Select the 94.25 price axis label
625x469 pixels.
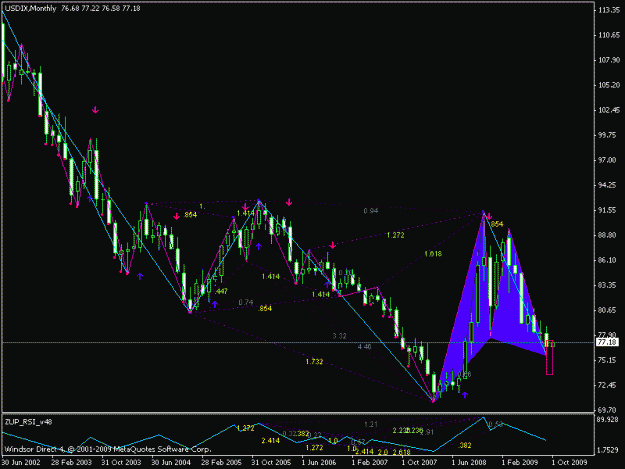(x=607, y=185)
